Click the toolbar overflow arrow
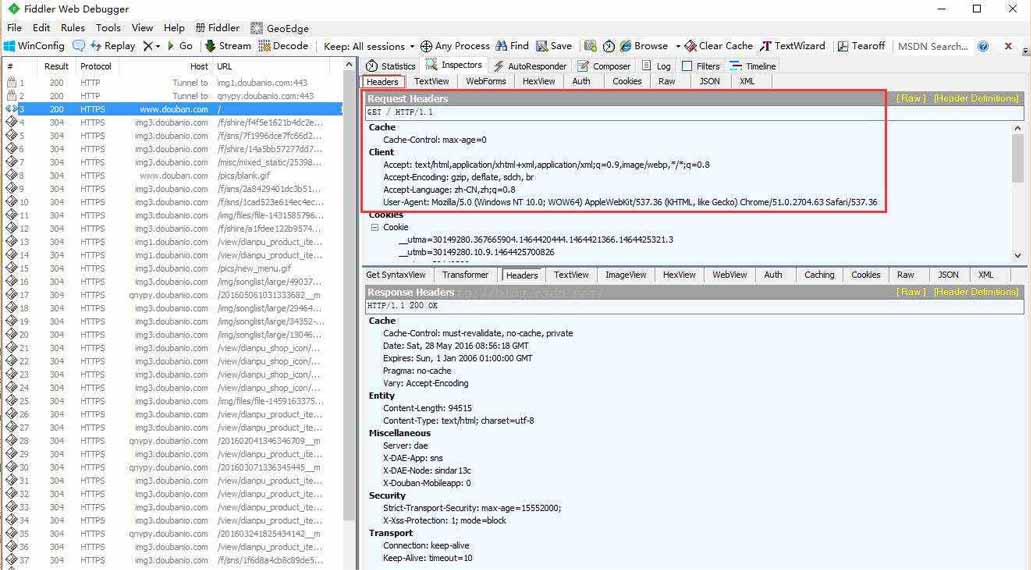This screenshot has height=570, width=1031. (1025, 50)
